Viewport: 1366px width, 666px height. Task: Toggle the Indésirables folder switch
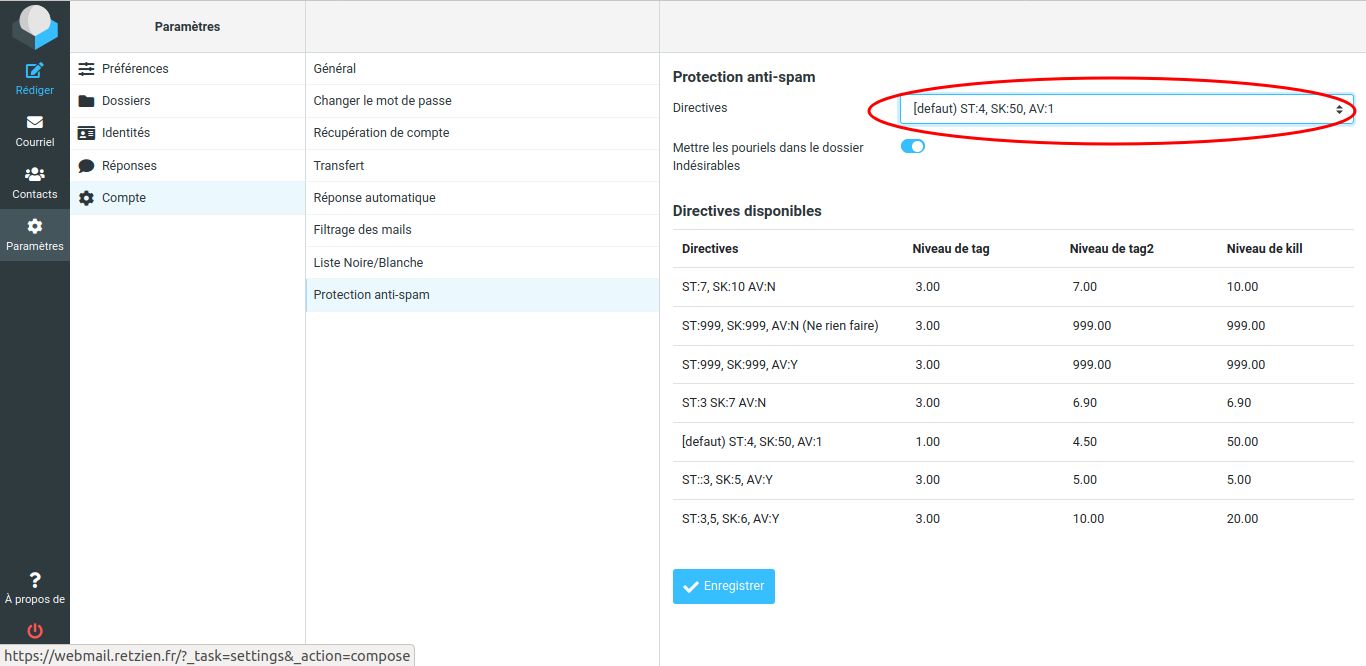pos(913,146)
